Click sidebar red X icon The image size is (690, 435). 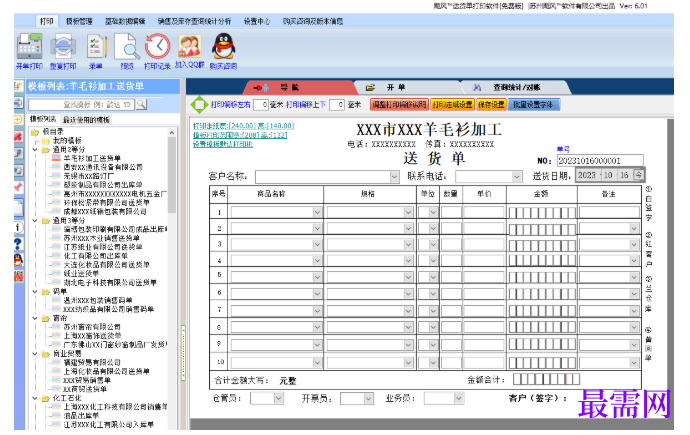pyautogui.click(x=18, y=136)
